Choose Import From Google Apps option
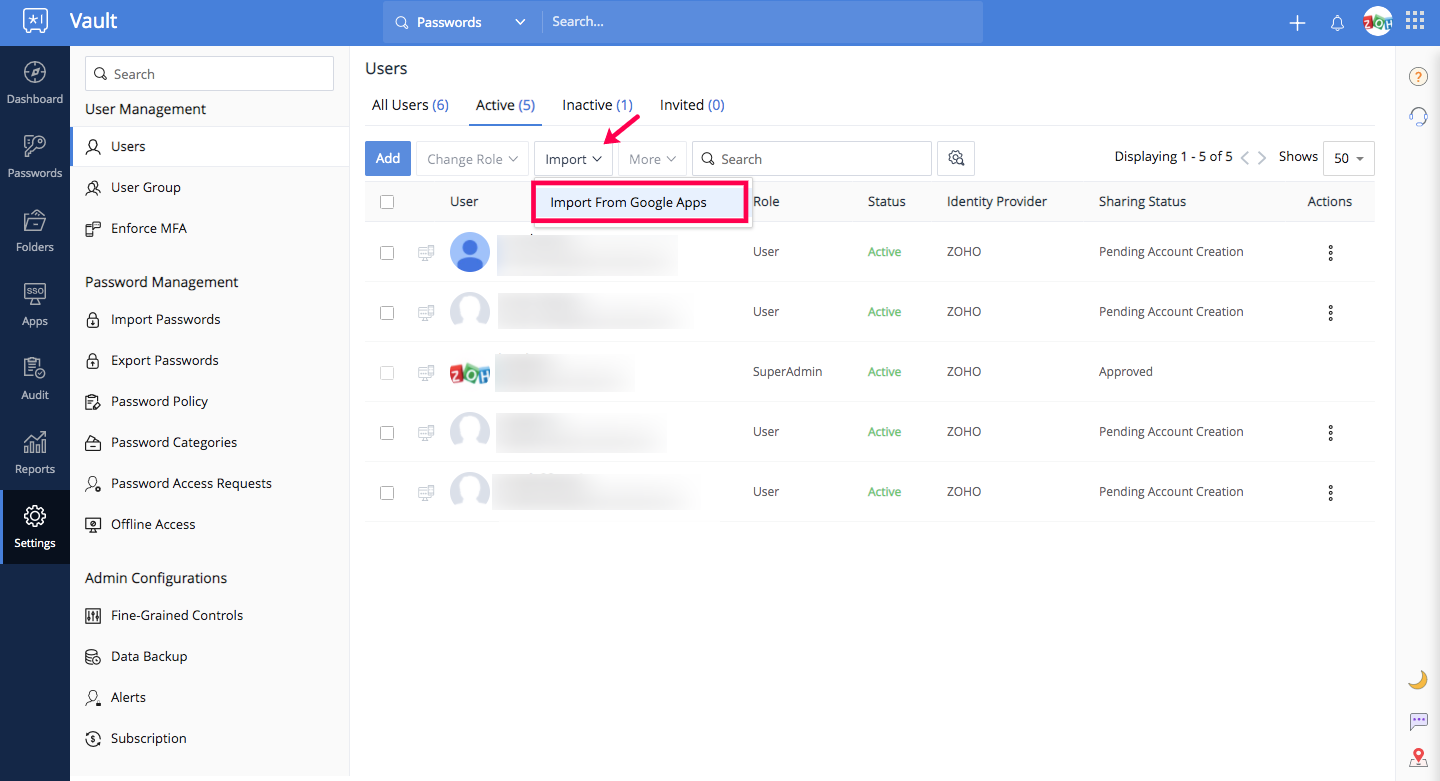 629,203
